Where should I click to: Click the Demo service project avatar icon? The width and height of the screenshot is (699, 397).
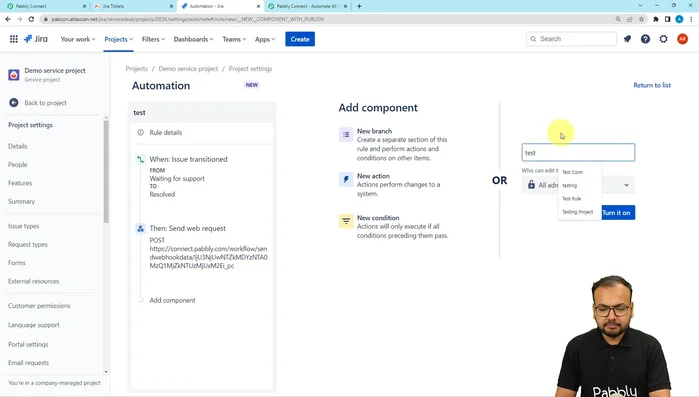pos(14,75)
